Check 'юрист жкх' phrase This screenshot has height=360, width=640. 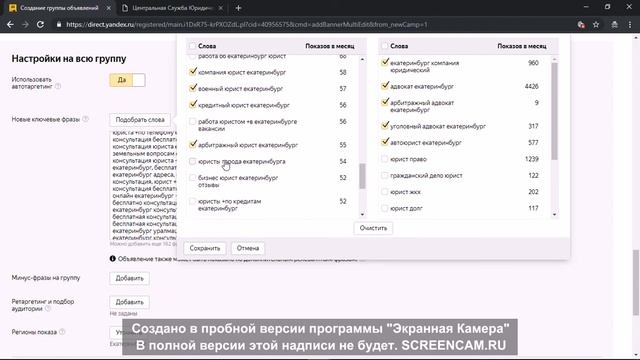click(384, 191)
